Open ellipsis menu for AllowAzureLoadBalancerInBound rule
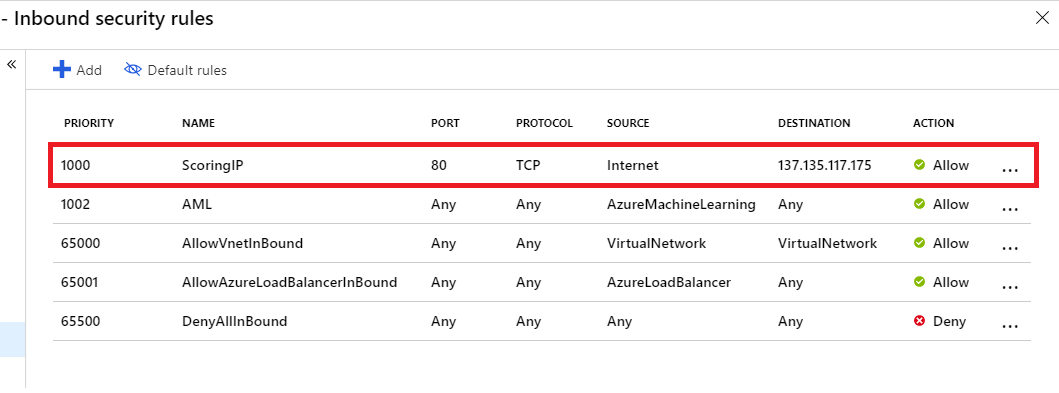Screen dimensions: 1059x393 1009,288
